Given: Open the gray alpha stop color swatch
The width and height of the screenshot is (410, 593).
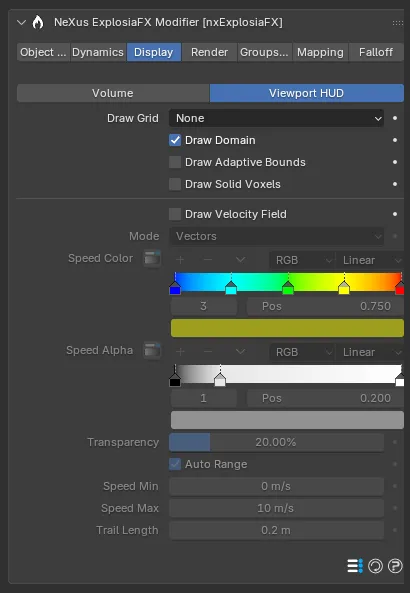Looking at the screenshot, I should 287,420.
